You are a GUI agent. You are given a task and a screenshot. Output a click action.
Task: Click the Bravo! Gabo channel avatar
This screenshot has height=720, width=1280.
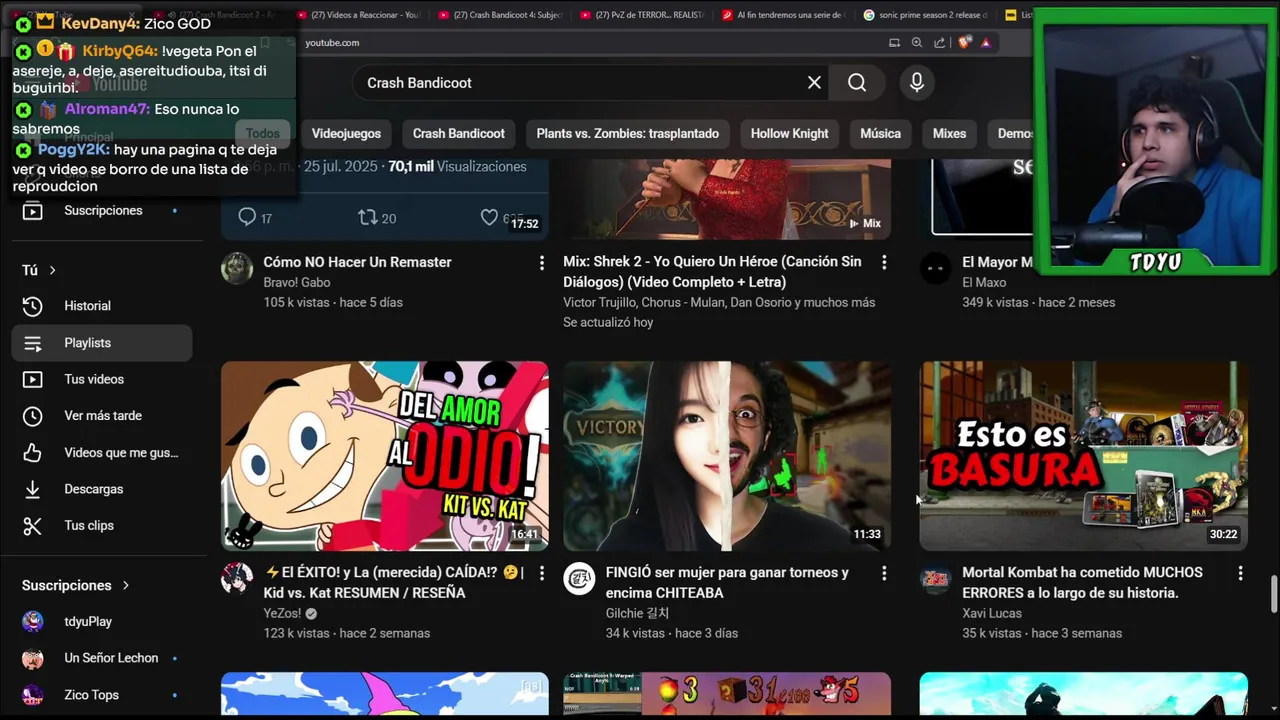[x=237, y=268]
